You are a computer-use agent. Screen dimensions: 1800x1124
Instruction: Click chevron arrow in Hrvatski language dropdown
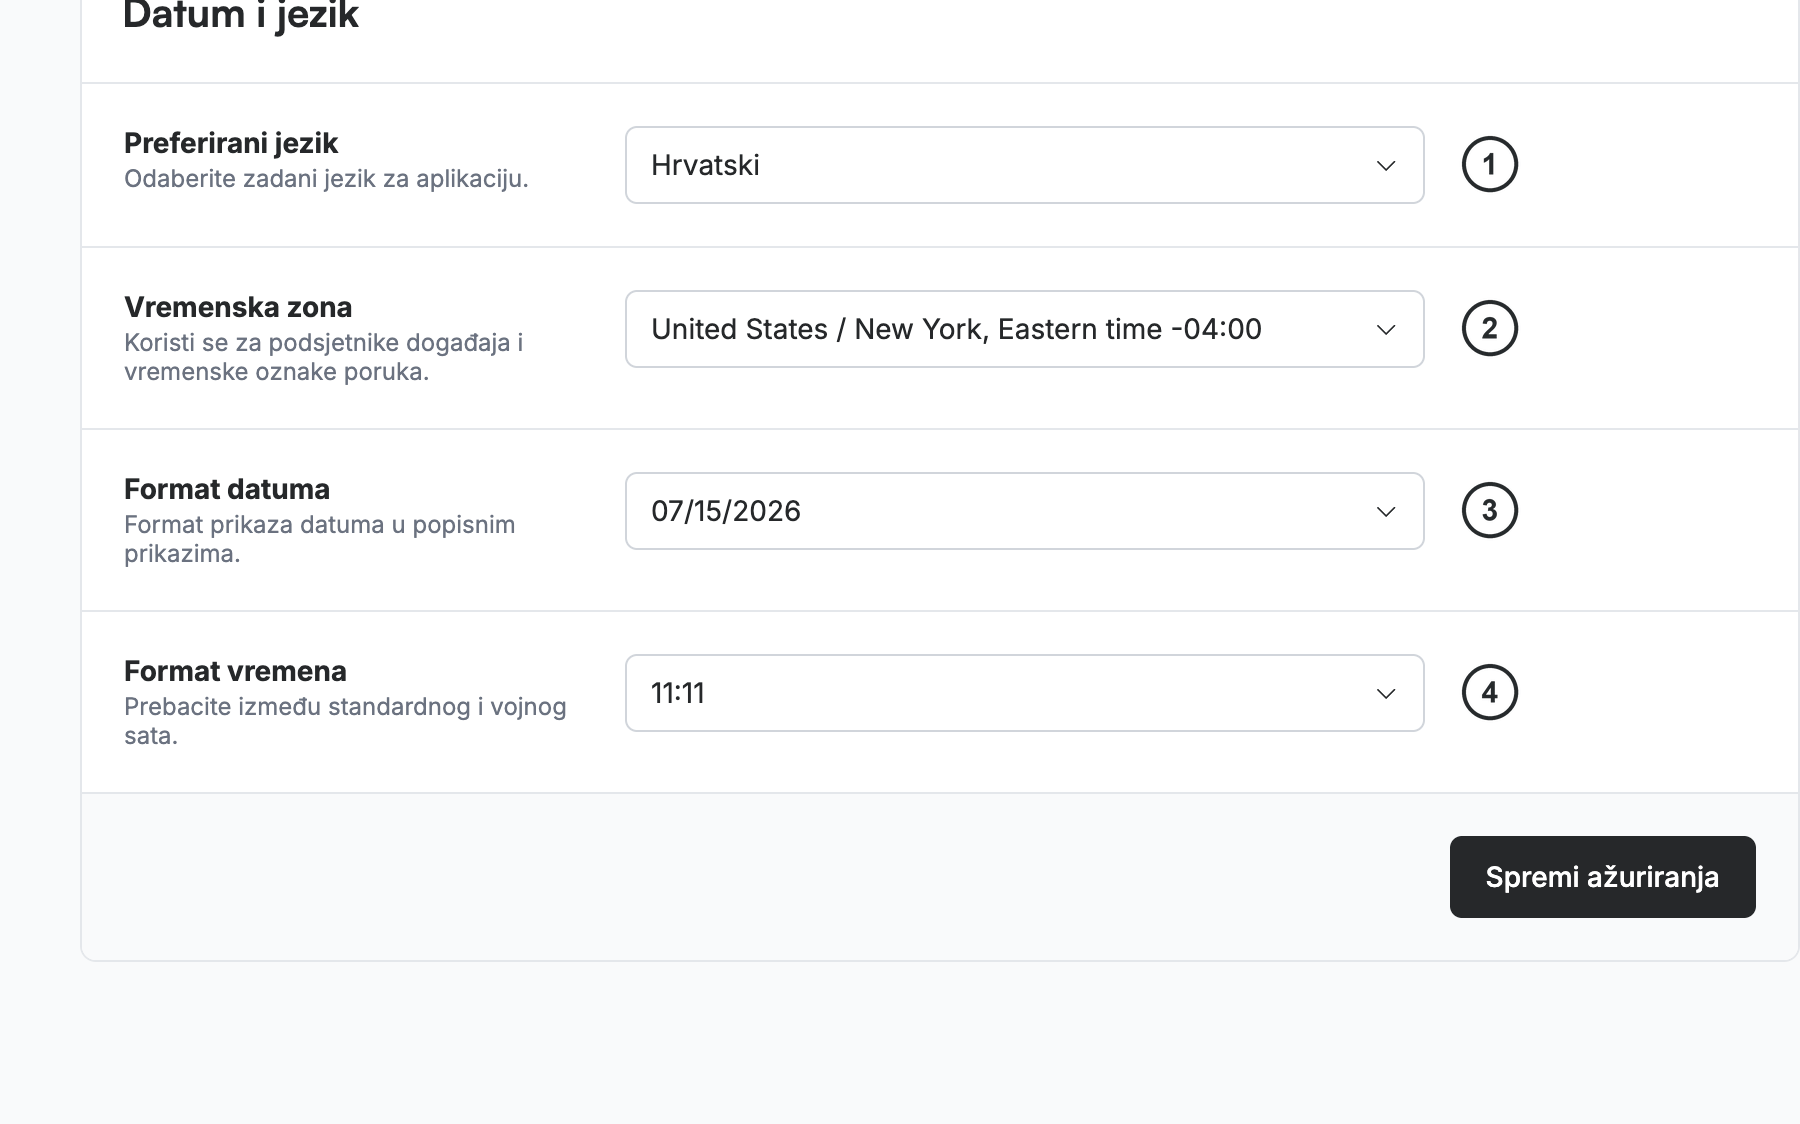click(1386, 166)
